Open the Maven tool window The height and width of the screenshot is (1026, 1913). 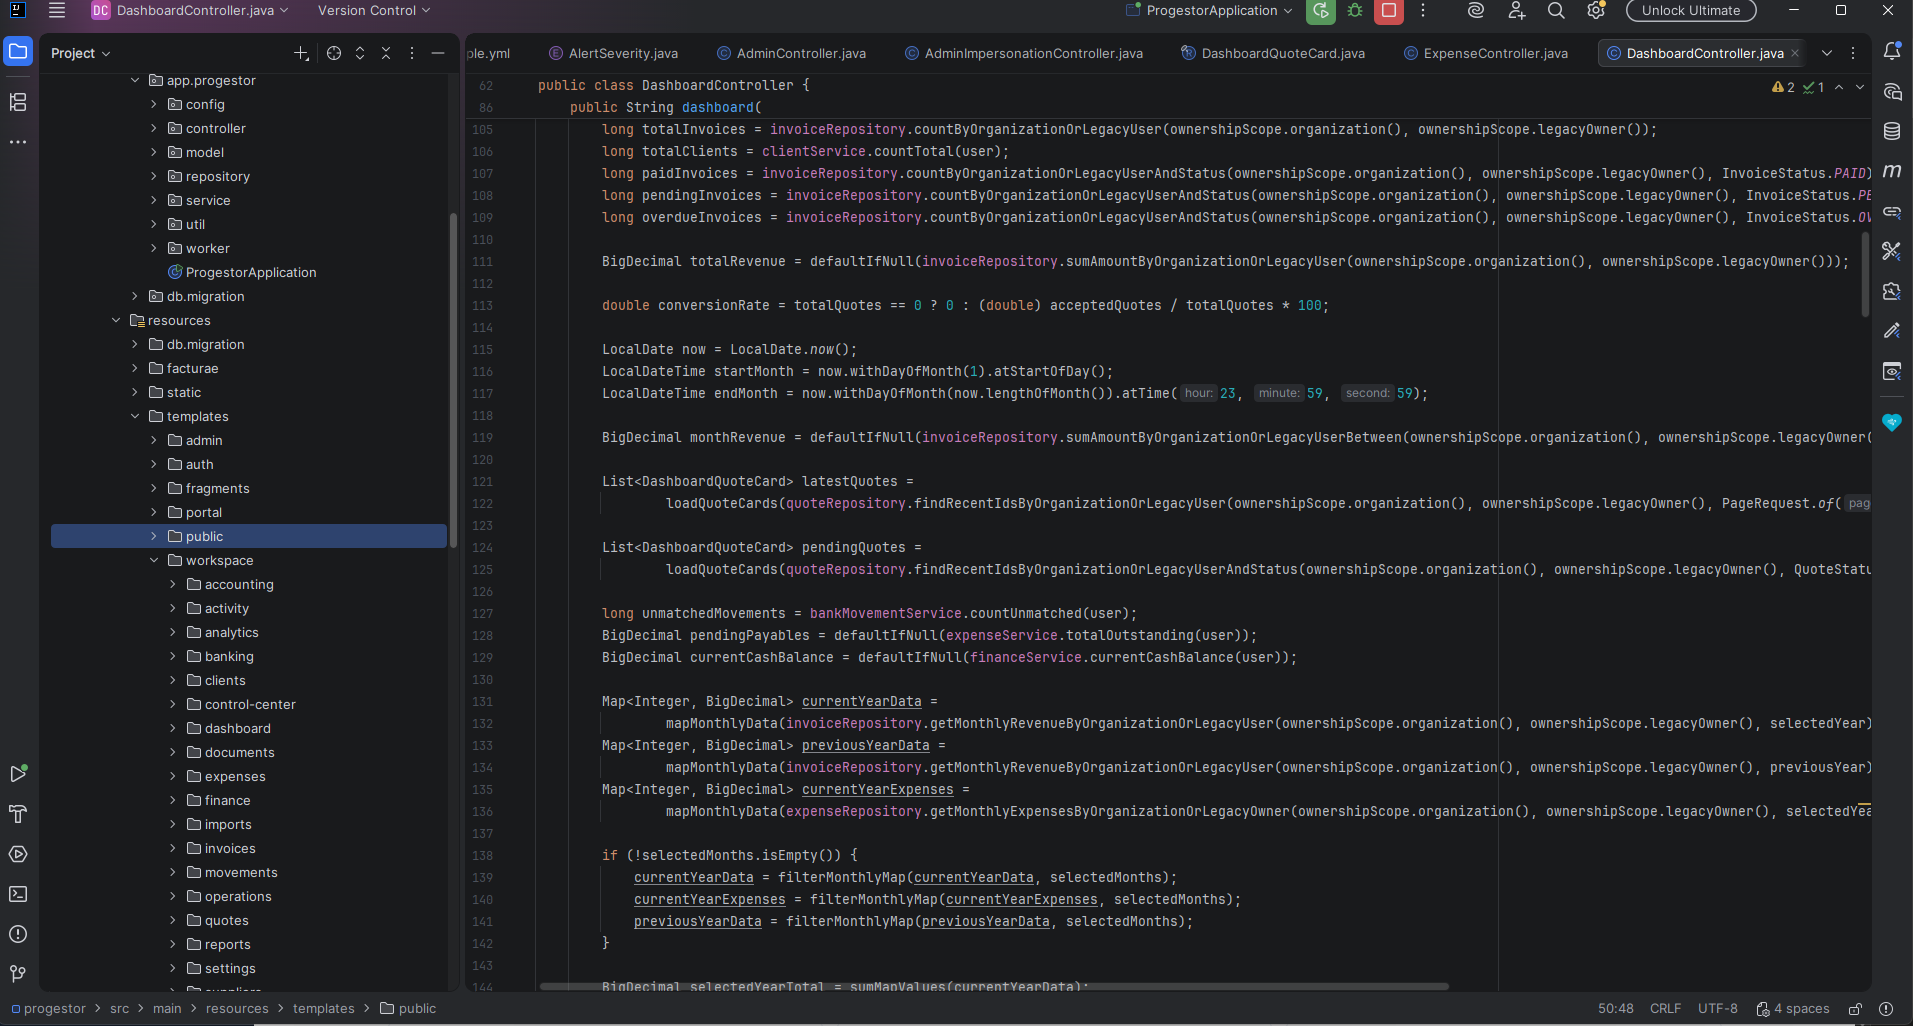tap(1892, 171)
